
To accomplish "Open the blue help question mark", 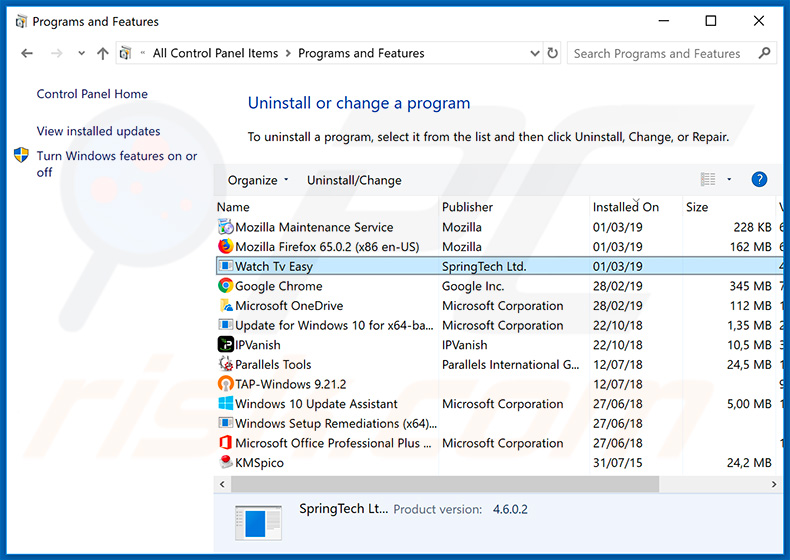I will click(x=759, y=179).
